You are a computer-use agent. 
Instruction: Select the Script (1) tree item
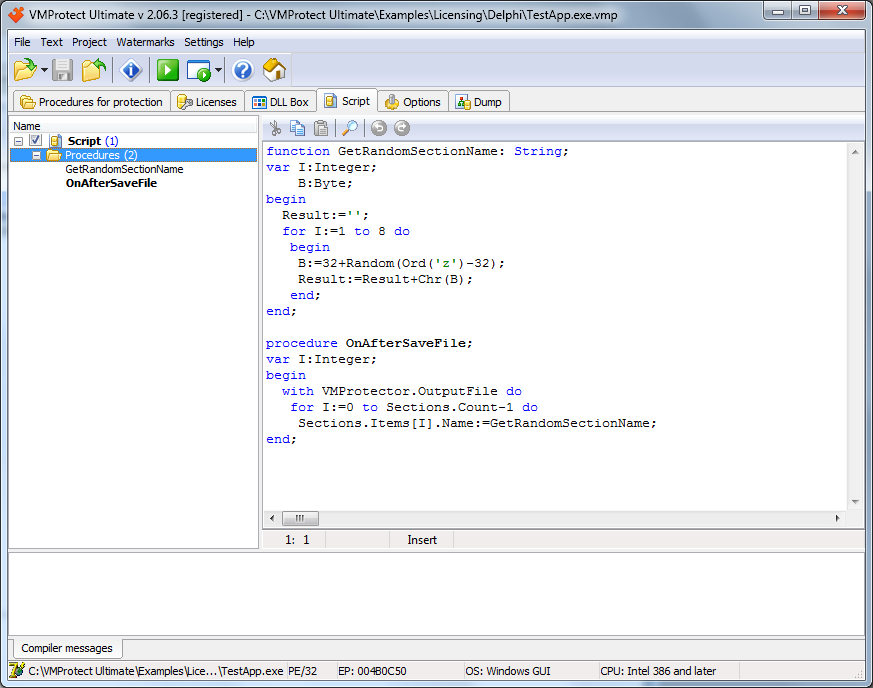(93, 141)
